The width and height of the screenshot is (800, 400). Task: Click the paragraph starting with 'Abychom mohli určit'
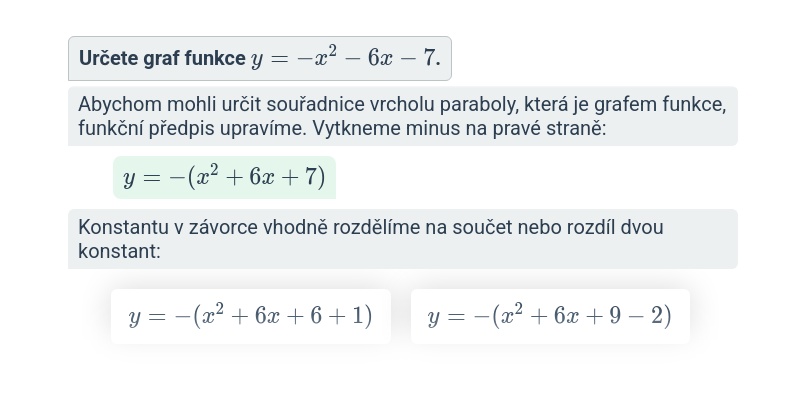tap(402, 116)
